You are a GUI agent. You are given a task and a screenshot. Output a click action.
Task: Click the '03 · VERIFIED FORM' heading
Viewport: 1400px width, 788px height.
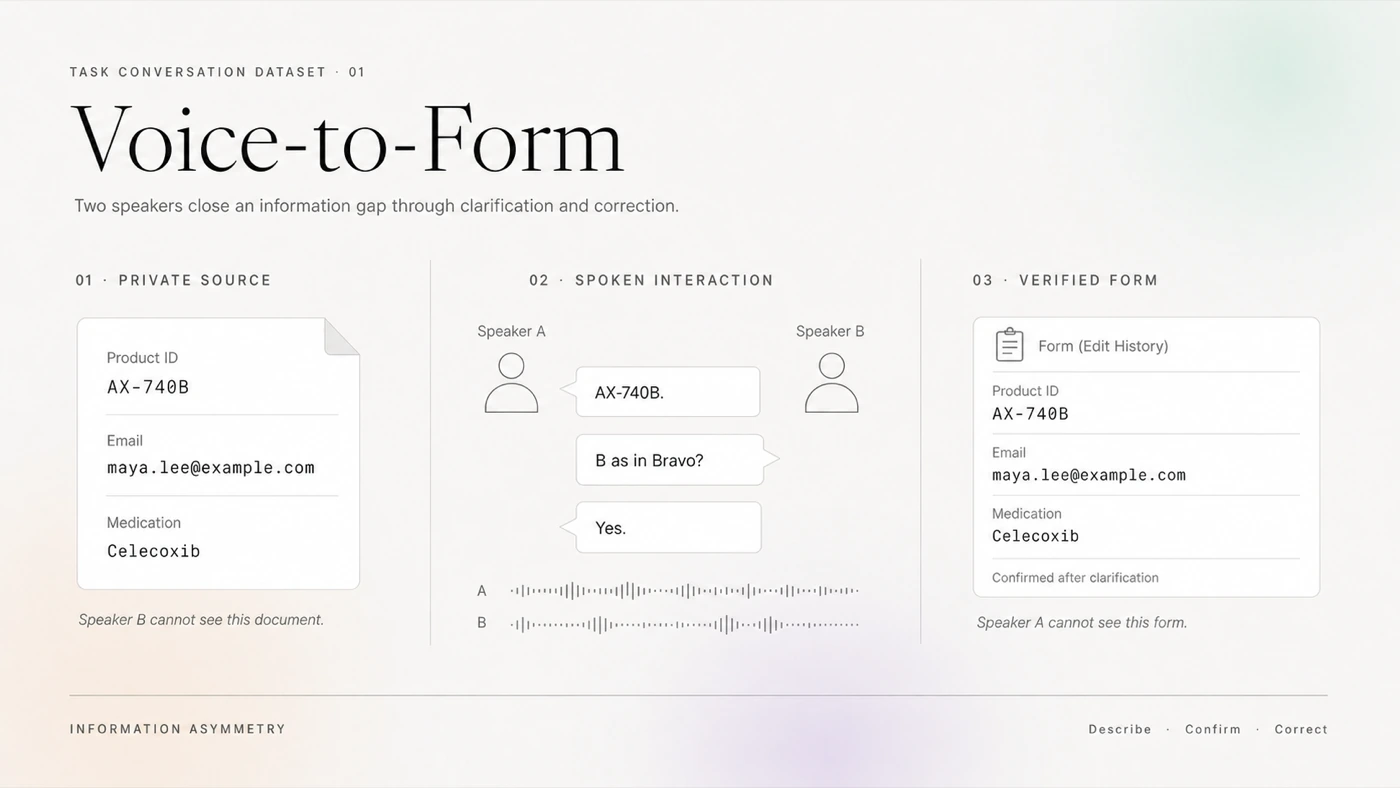1065,280
